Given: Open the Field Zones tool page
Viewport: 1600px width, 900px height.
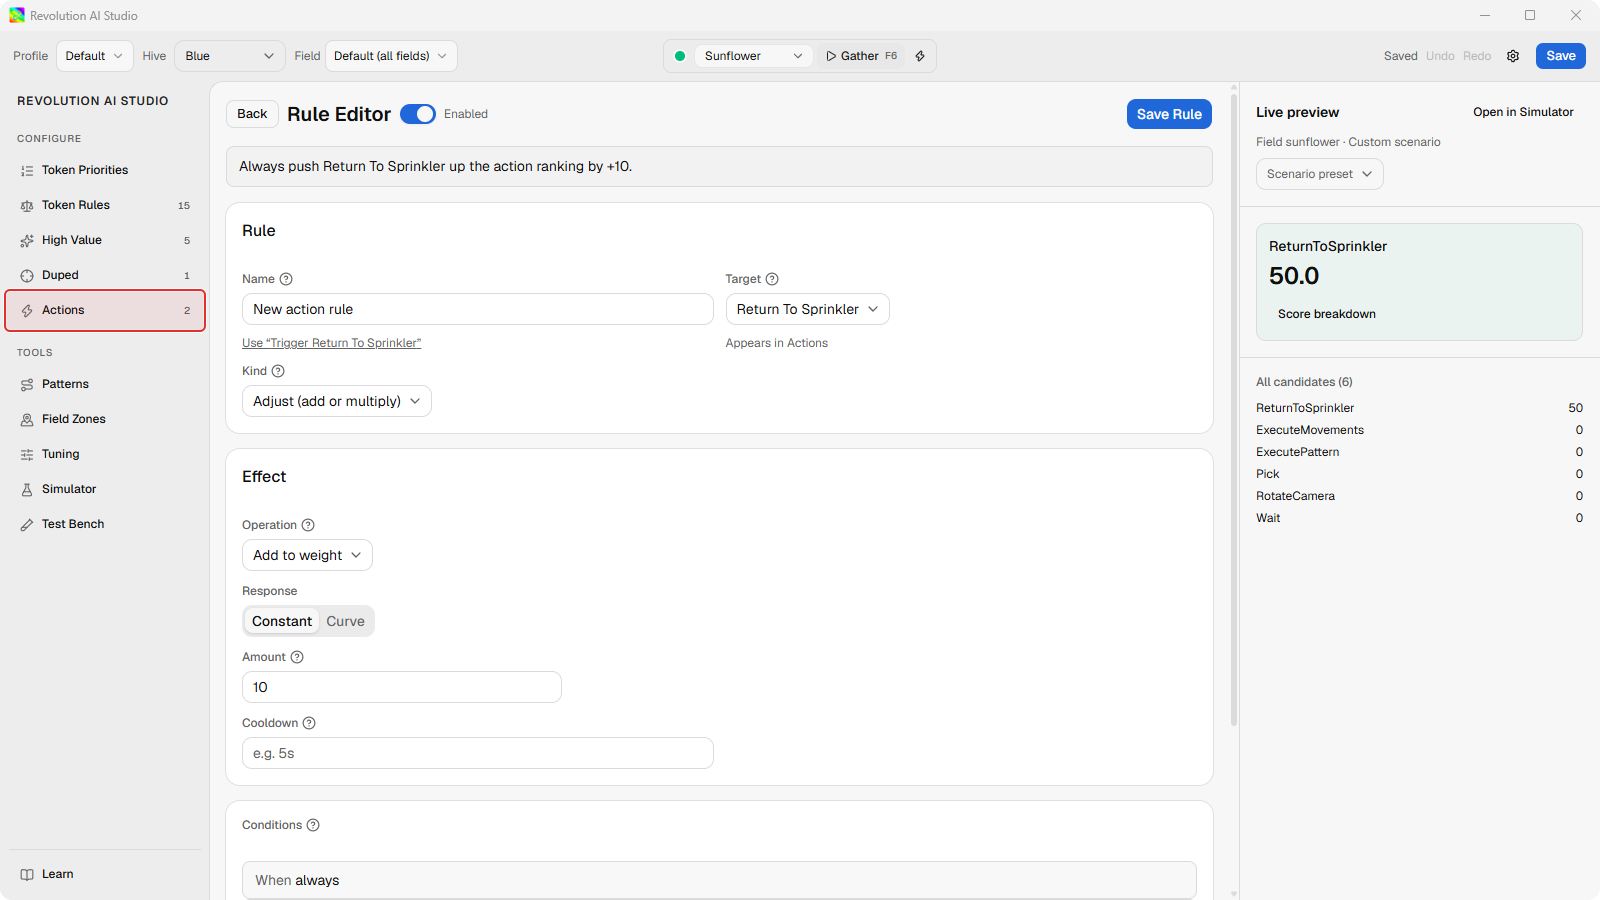Looking at the screenshot, I should 105,420.
